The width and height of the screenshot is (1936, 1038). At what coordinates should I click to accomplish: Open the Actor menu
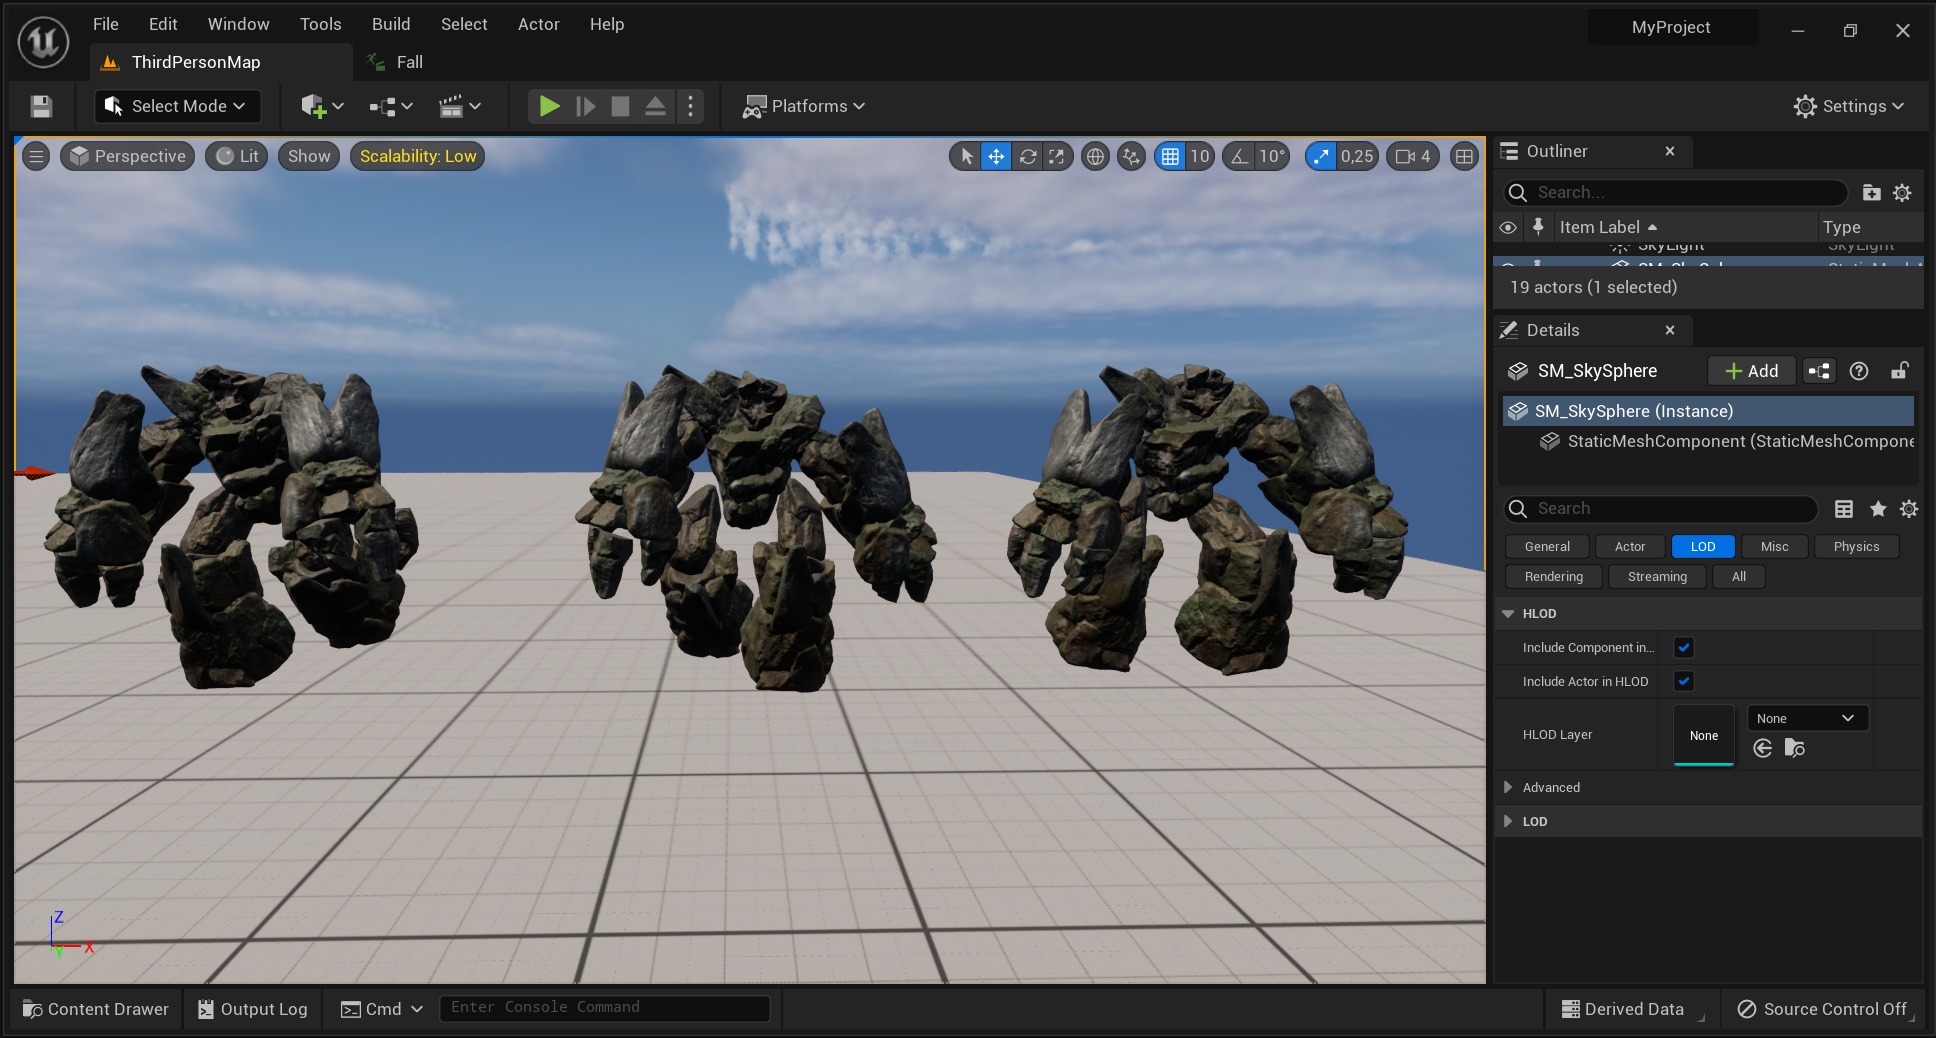pos(538,24)
